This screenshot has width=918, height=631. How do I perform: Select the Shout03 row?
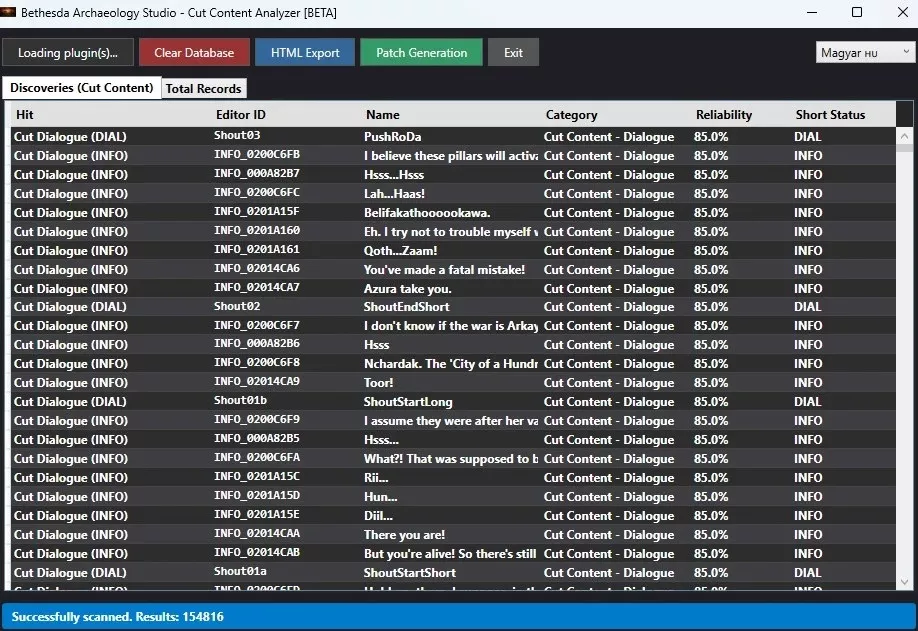[453, 136]
